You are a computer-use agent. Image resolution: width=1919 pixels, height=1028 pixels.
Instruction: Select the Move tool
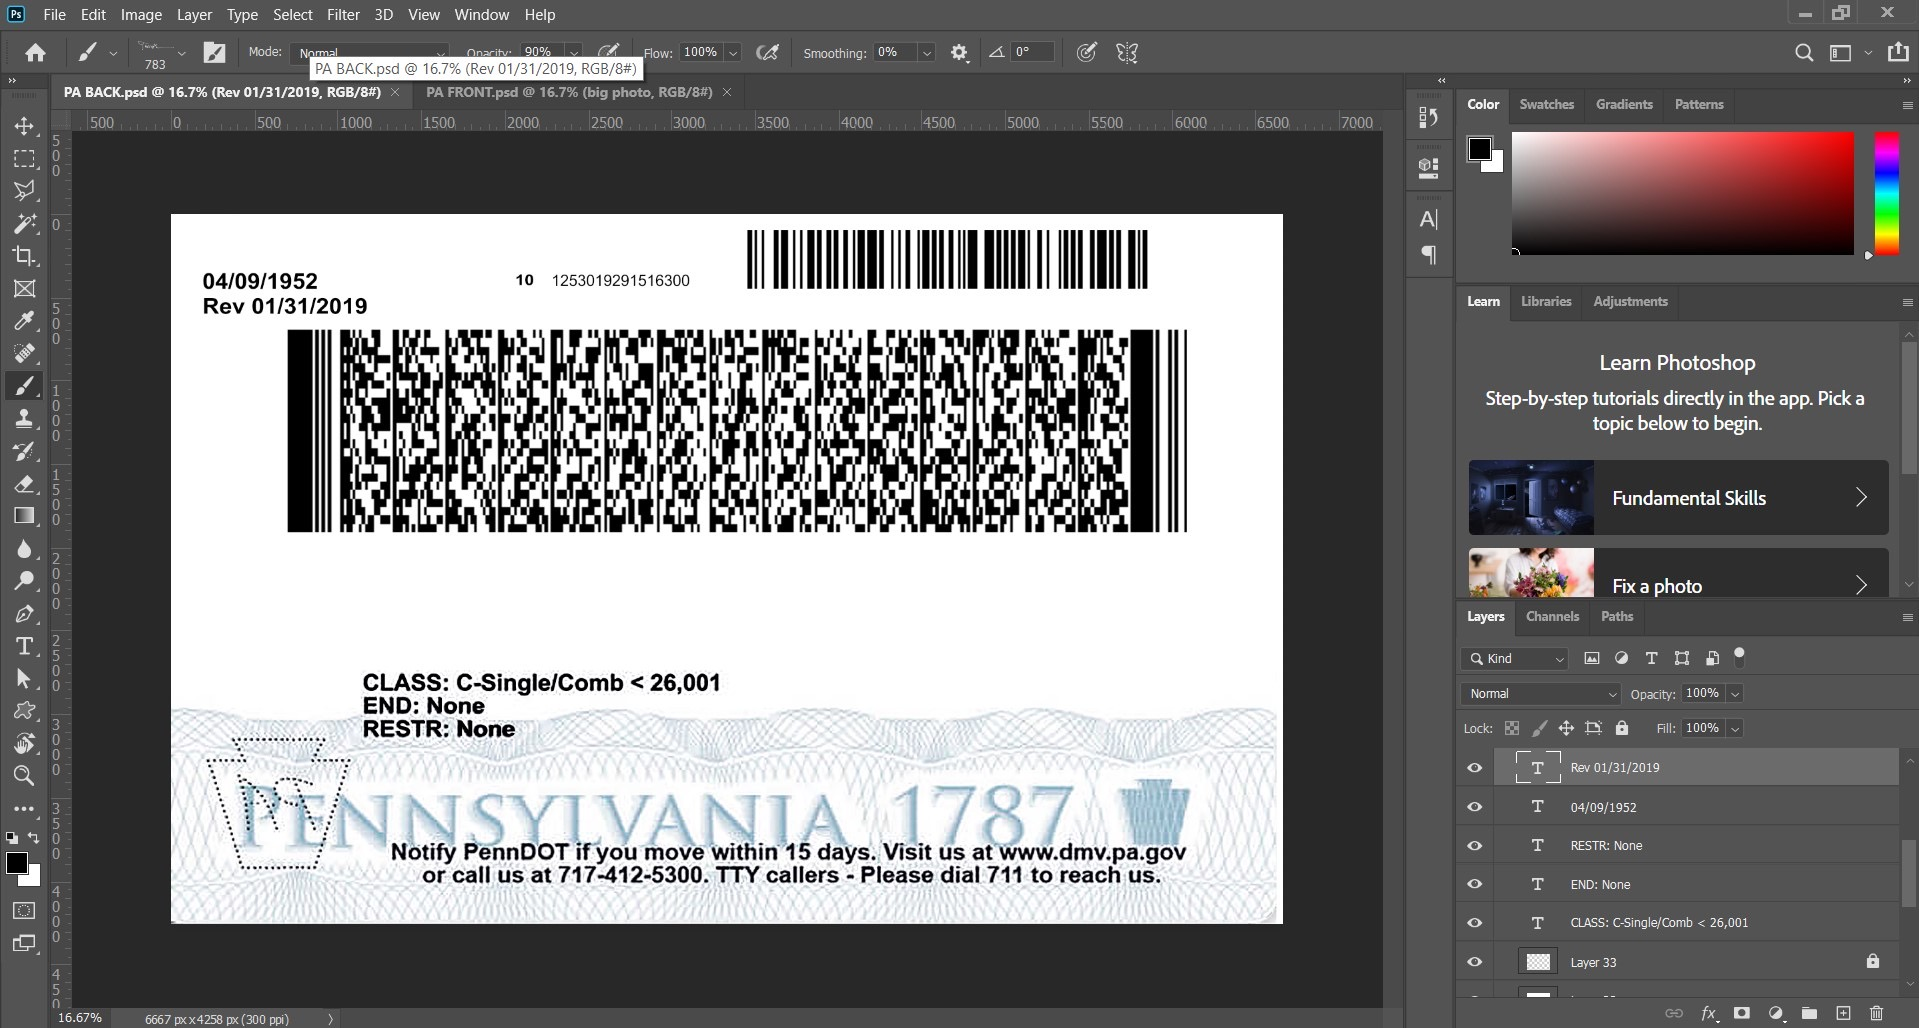(25, 126)
